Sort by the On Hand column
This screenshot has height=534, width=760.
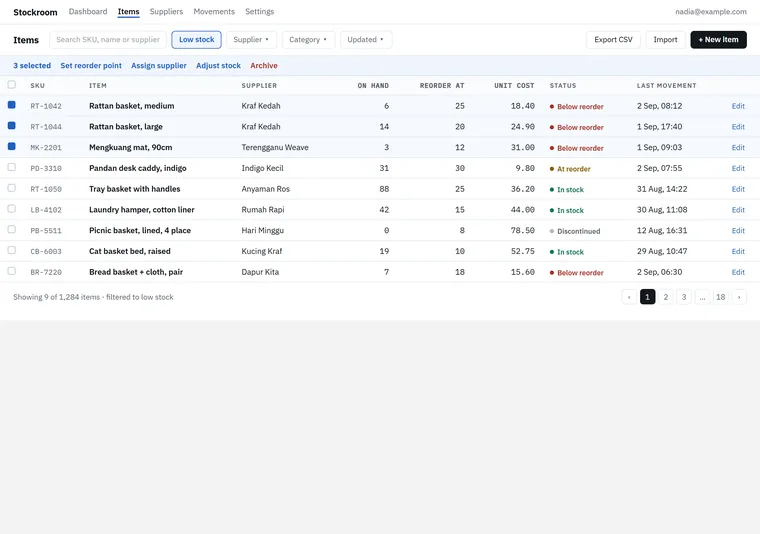tap(373, 86)
